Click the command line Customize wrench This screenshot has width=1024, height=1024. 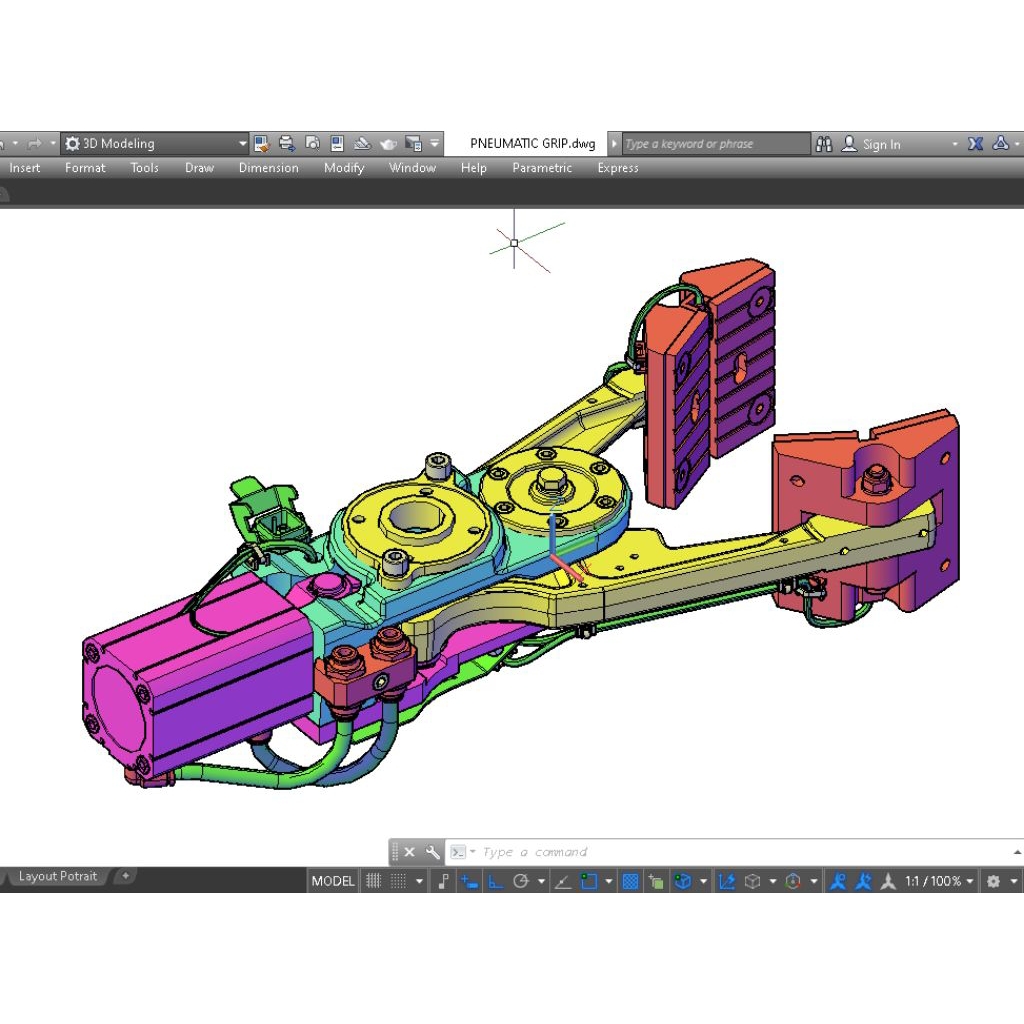tap(432, 852)
